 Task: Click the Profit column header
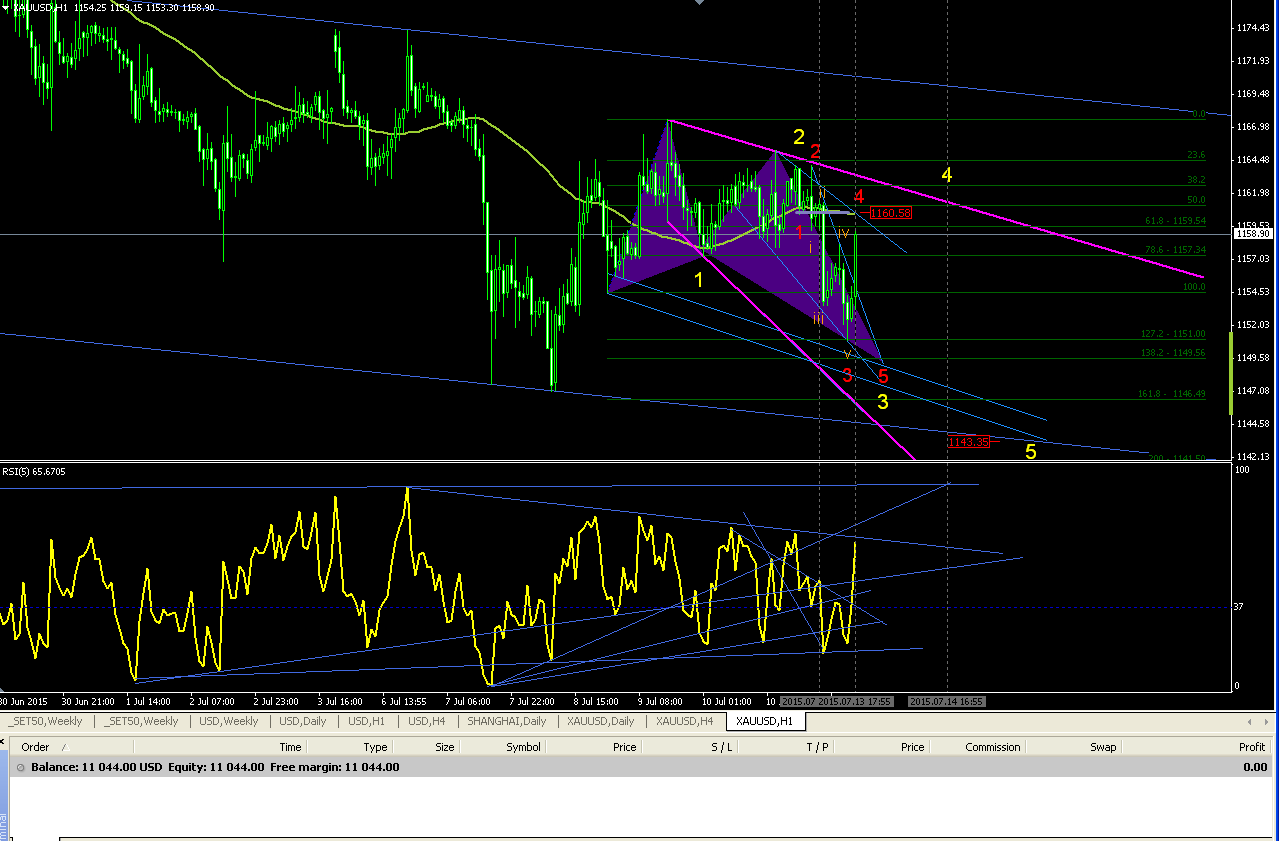[x=1252, y=747]
